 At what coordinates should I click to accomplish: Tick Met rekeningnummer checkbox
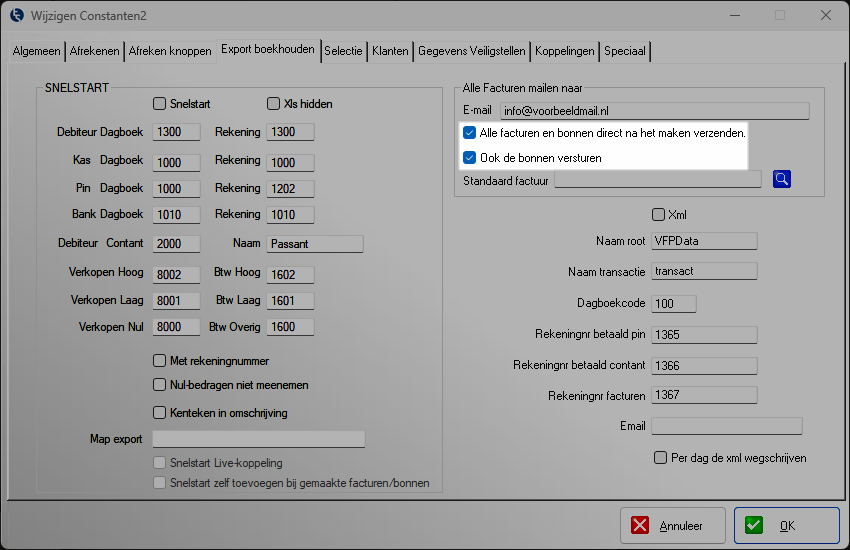coord(159,361)
